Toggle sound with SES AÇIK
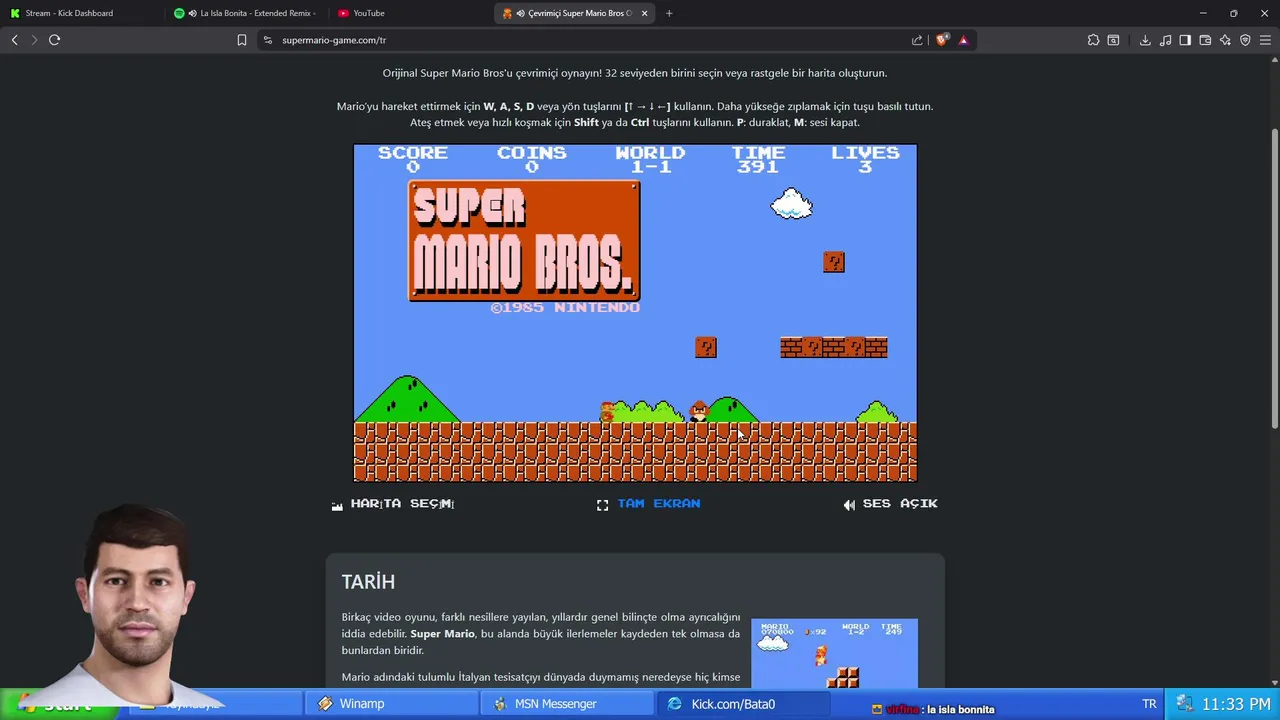Viewport: 1280px width, 720px height. [x=900, y=504]
